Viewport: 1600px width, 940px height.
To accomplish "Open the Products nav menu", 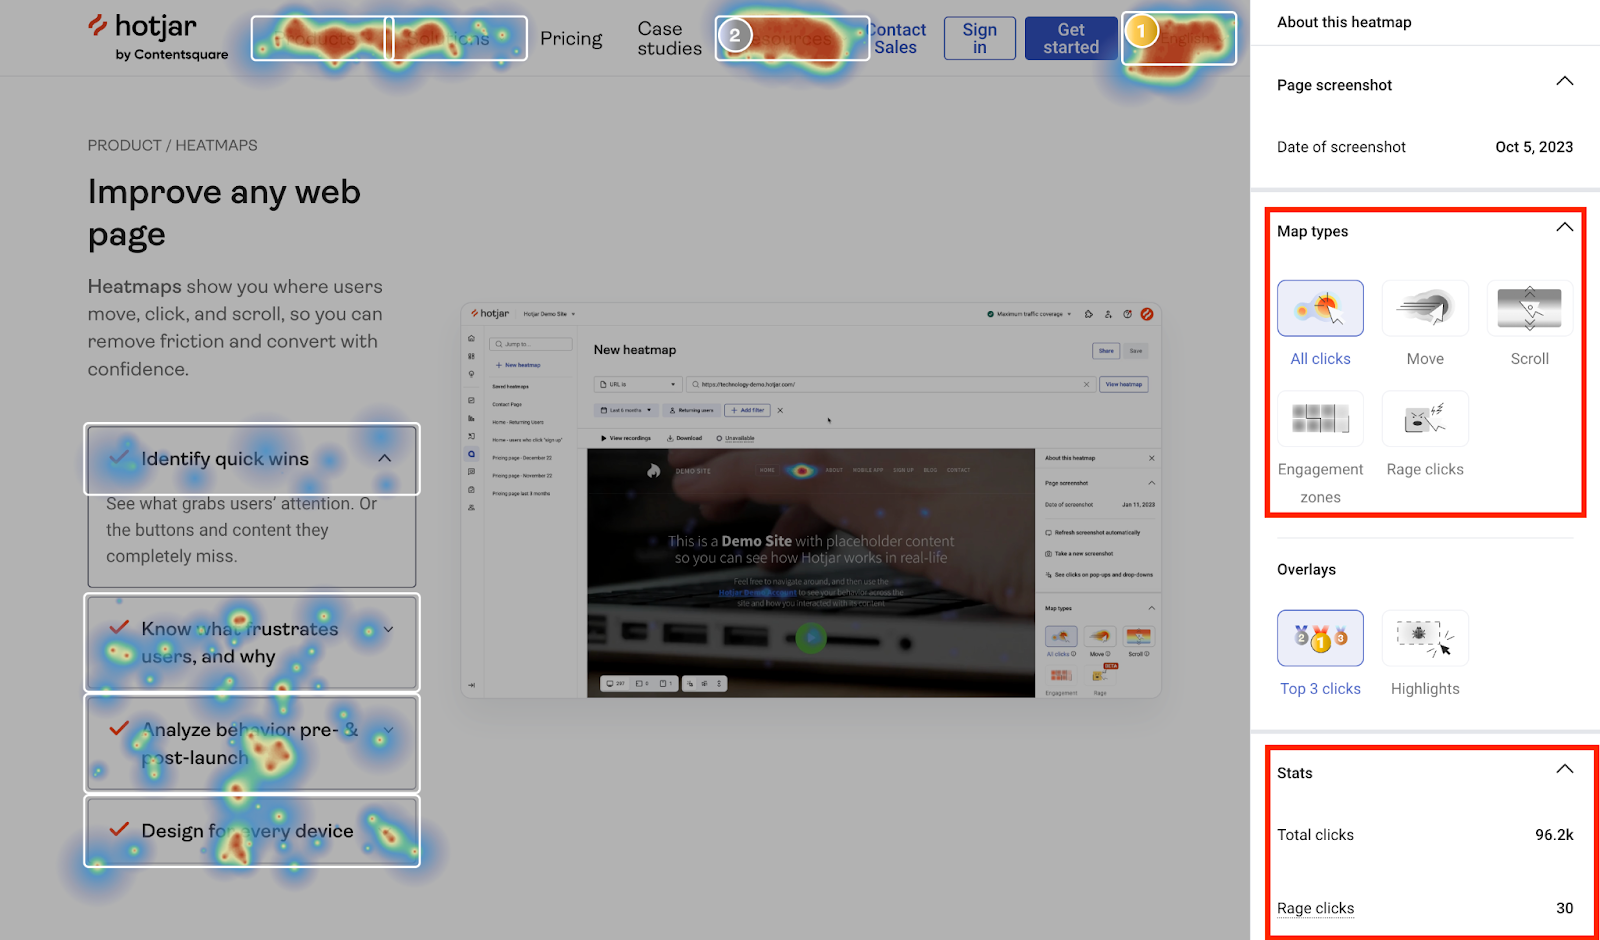I will [321, 38].
